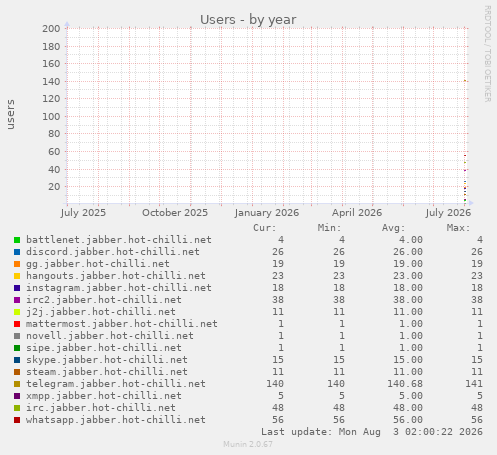Image resolution: width=497 pixels, height=455 pixels.
Task: Click the skype navy legend swatch
Action: click(x=17, y=360)
